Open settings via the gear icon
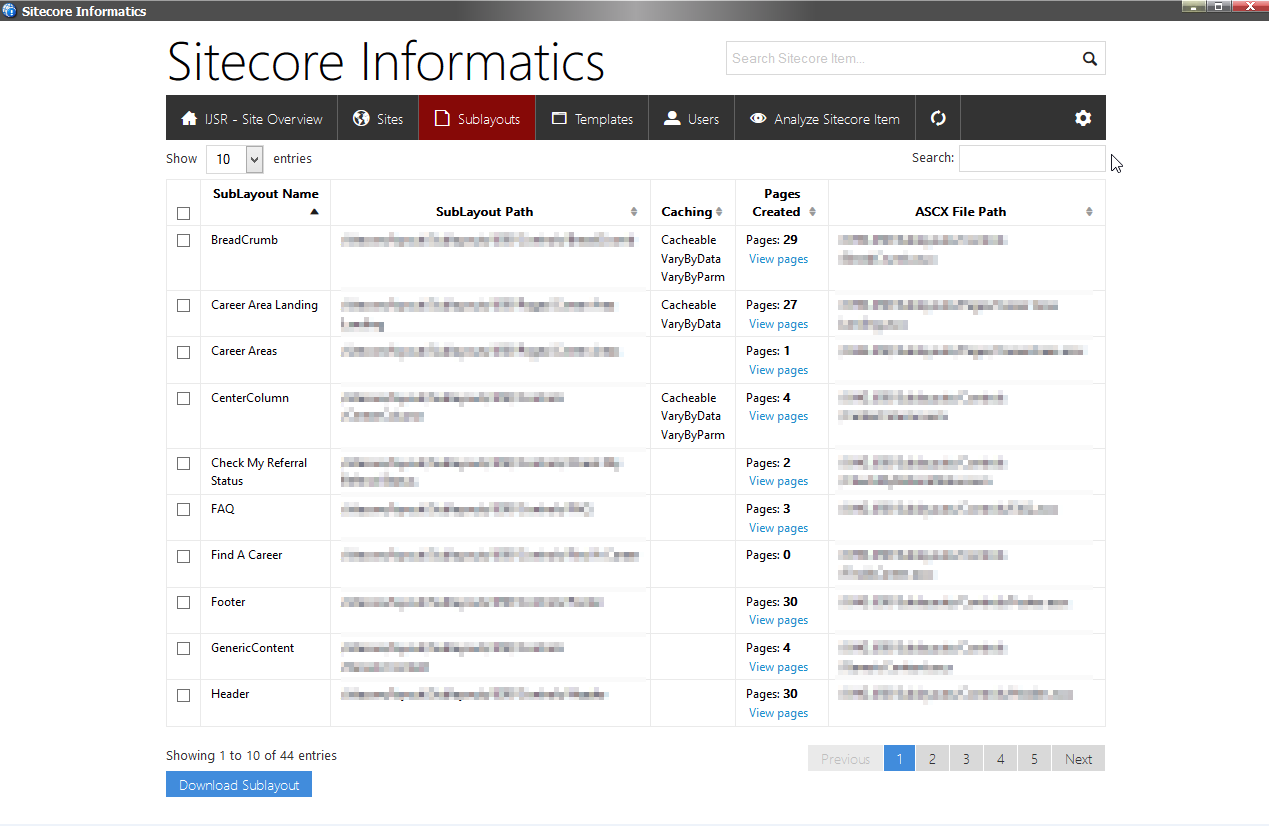Image resolution: width=1269 pixels, height=826 pixels. (x=1083, y=118)
